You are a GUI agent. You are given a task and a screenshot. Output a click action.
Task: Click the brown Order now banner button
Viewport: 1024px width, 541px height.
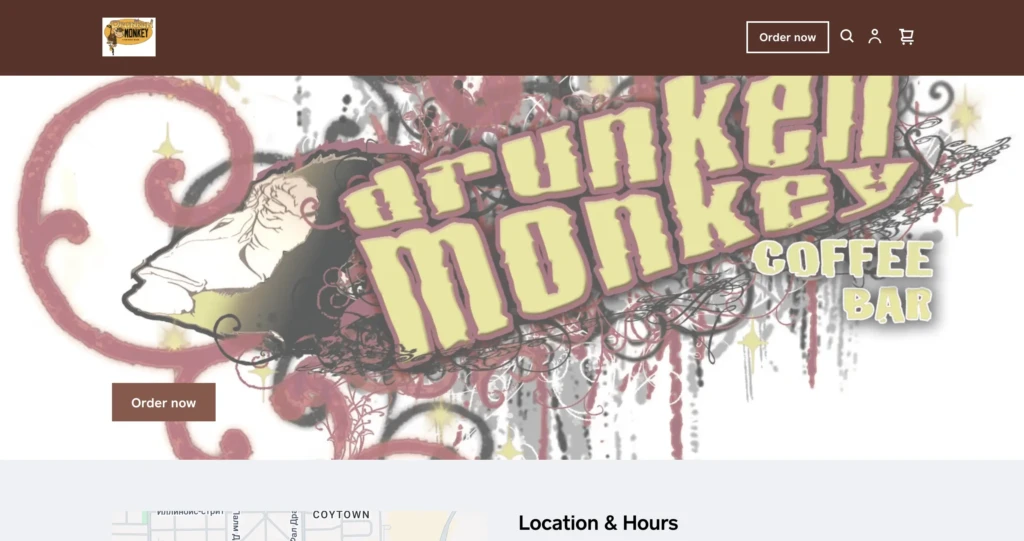163,402
